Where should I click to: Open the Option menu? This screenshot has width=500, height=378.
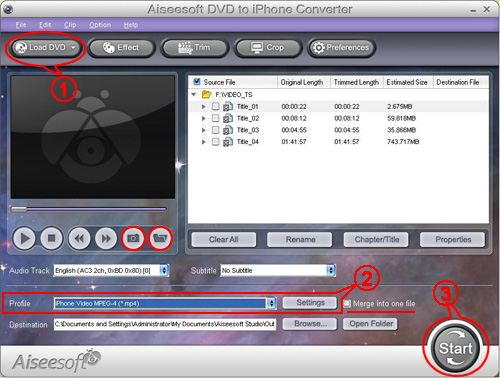pyautogui.click(x=100, y=25)
